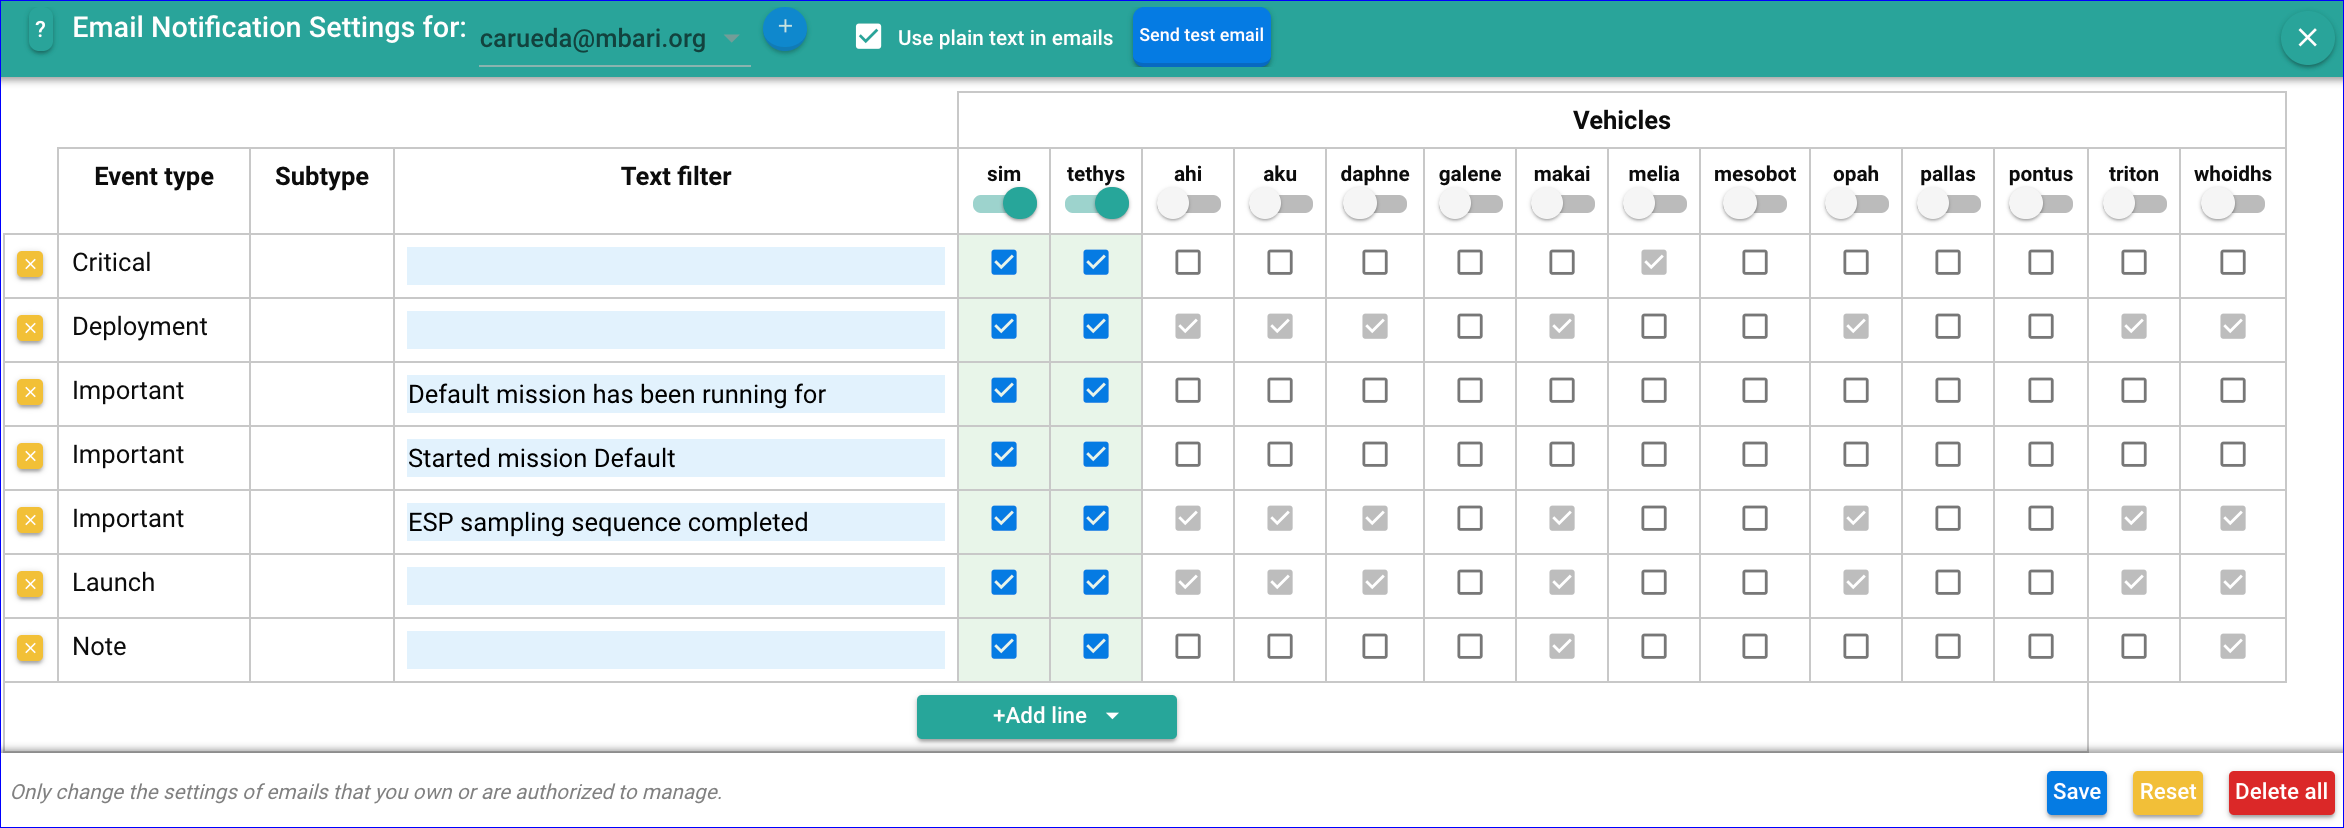Delete the ESP sampling sequence row

click(30, 520)
